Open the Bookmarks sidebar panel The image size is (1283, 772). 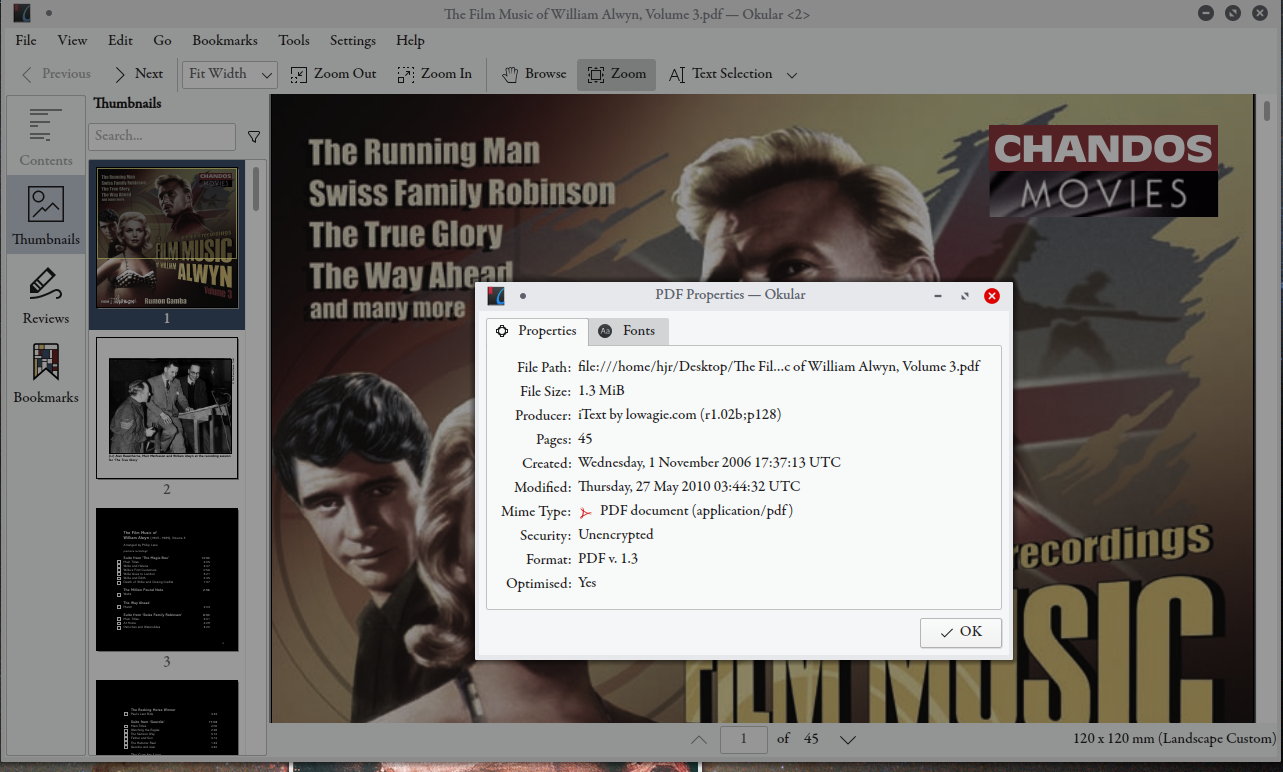(x=45, y=372)
